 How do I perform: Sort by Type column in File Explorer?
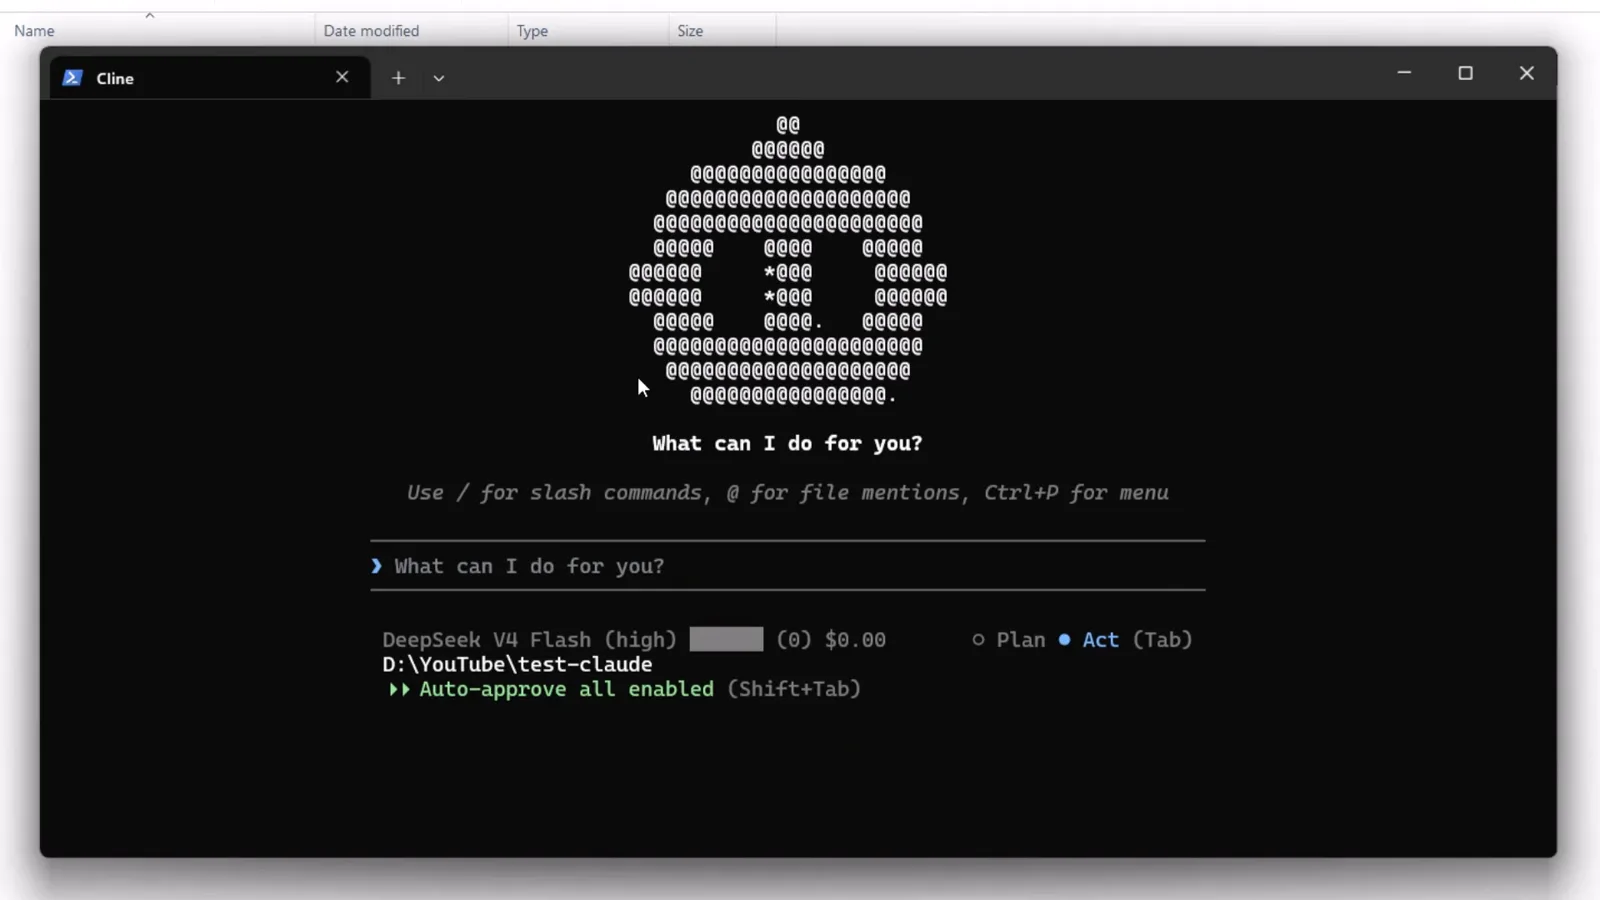(588, 31)
